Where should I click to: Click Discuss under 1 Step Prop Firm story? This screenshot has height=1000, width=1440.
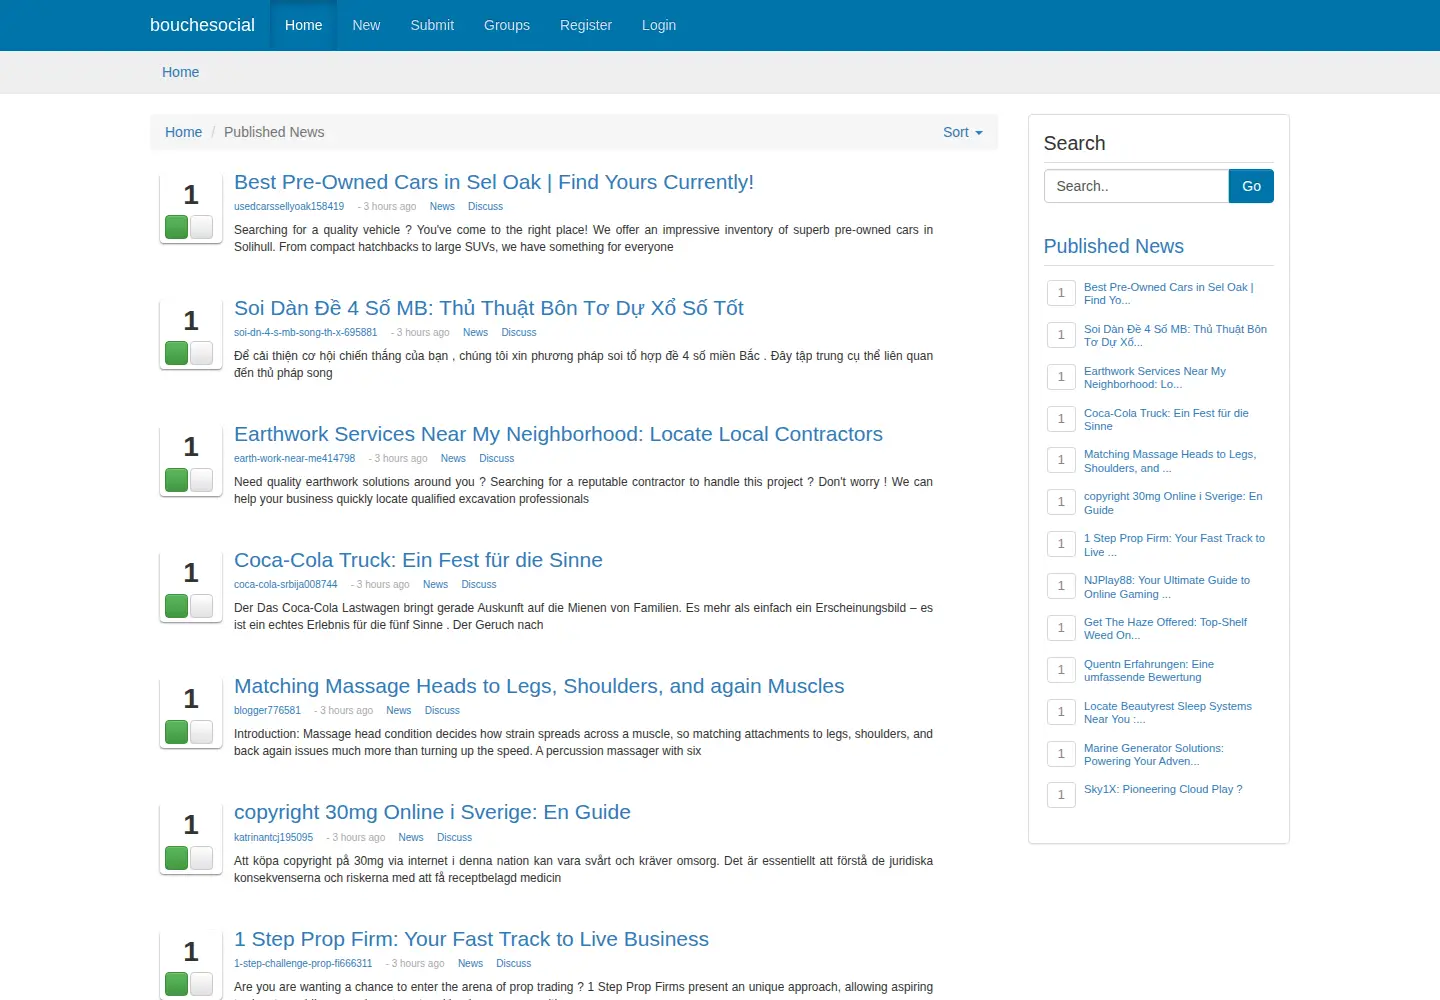(x=513, y=964)
